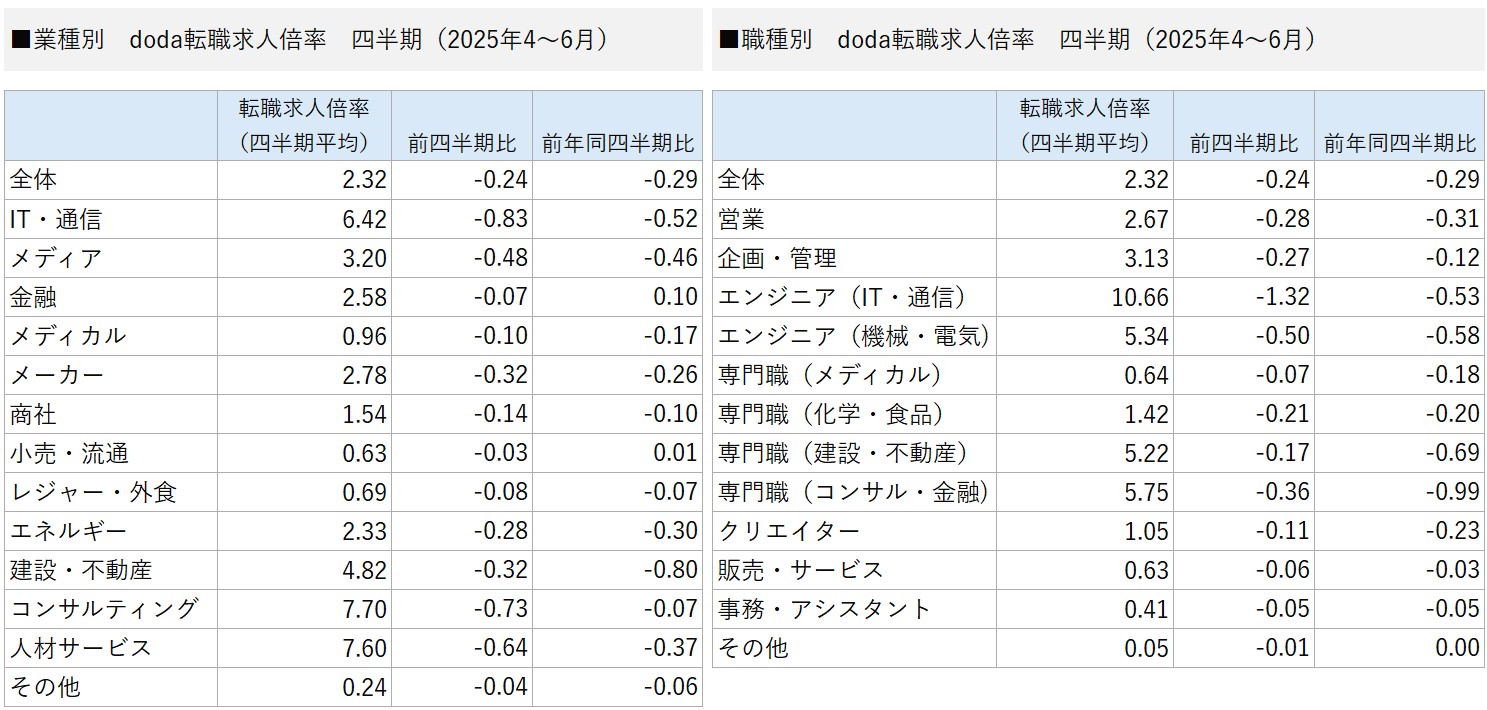This screenshot has height=710, width=1487.
Task: Select the 7.60 value for 人材サービス
Action: (x=364, y=648)
